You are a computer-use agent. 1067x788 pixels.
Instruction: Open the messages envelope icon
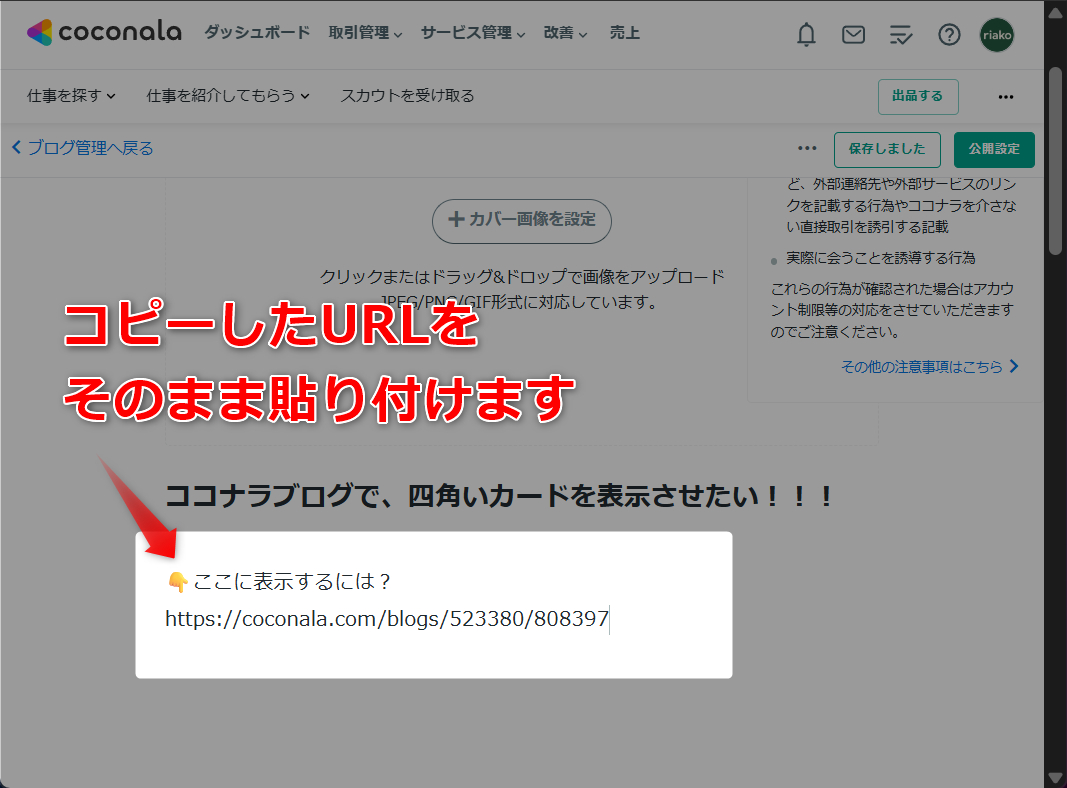click(853, 34)
